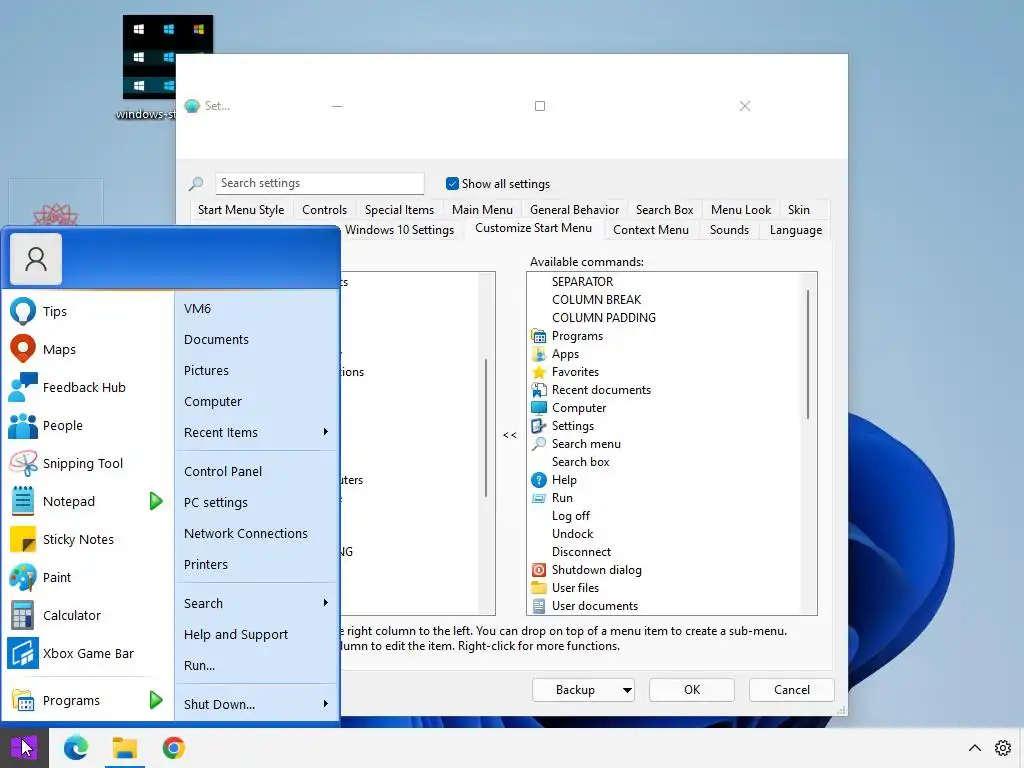The image size is (1024, 768).
Task: Switch to Start Menu Style tab
Action: coord(241,210)
